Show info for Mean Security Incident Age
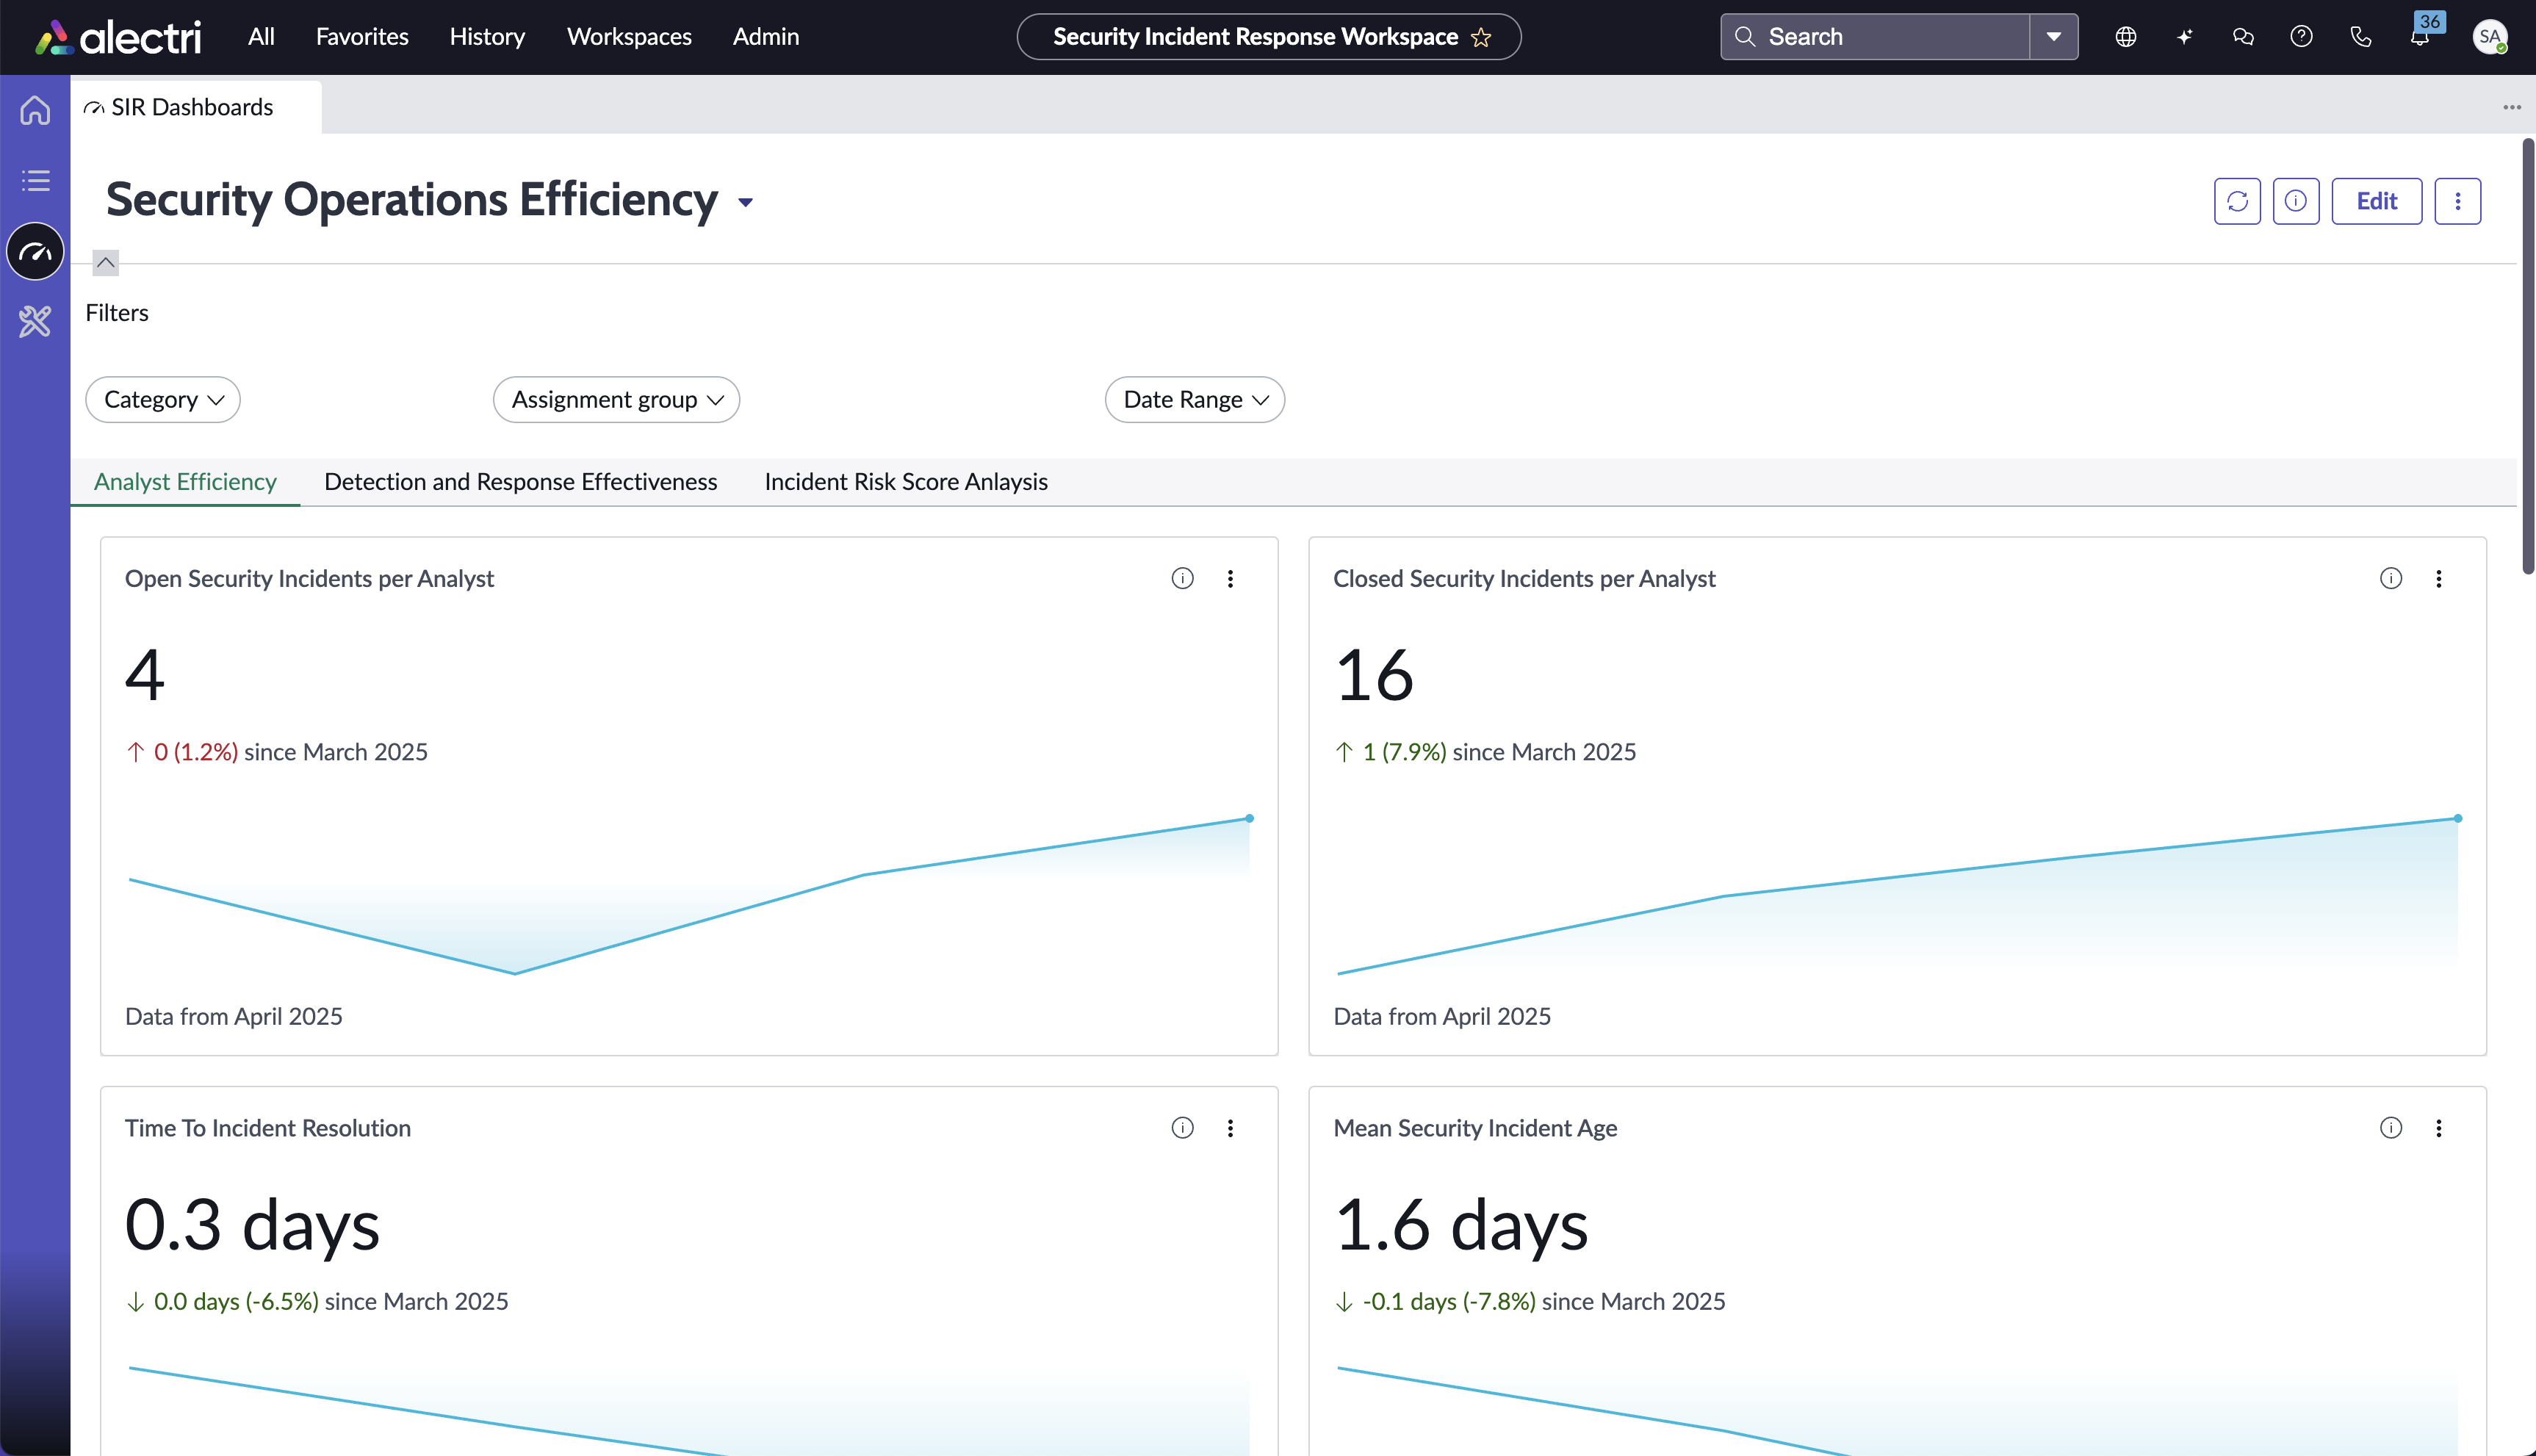Image resolution: width=2536 pixels, height=1456 pixels. 2391,1128
